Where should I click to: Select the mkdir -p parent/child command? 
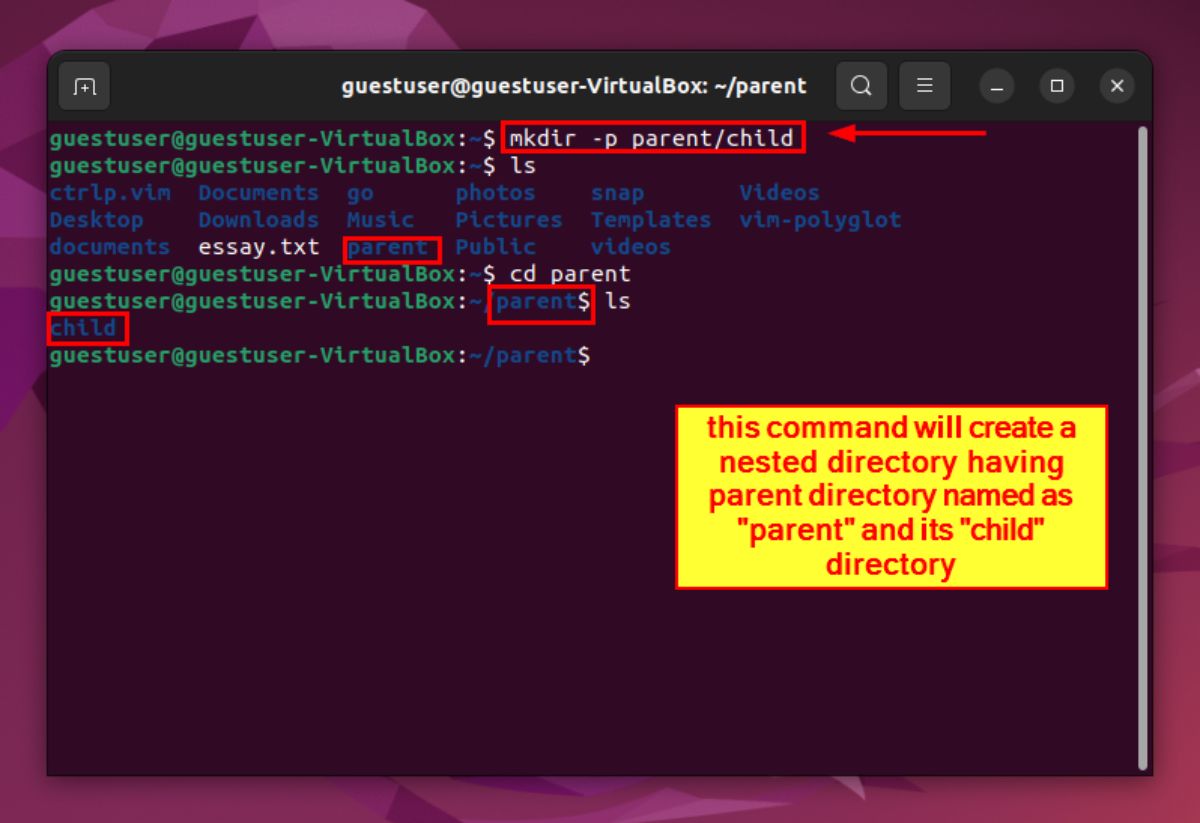click(x=655, y=137)
